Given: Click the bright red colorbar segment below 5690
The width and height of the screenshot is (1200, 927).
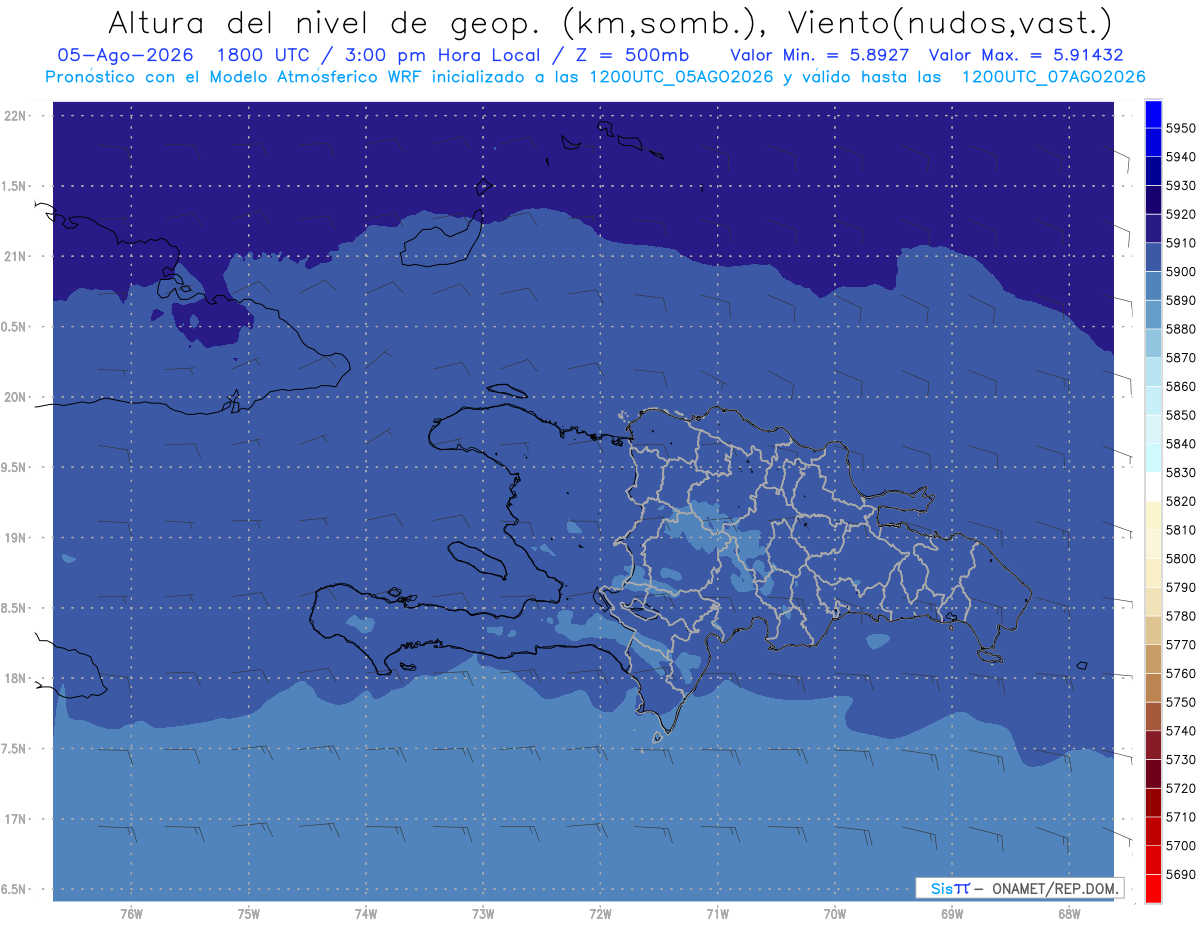Looking at the screenshot, I should tap(1153, 888).
